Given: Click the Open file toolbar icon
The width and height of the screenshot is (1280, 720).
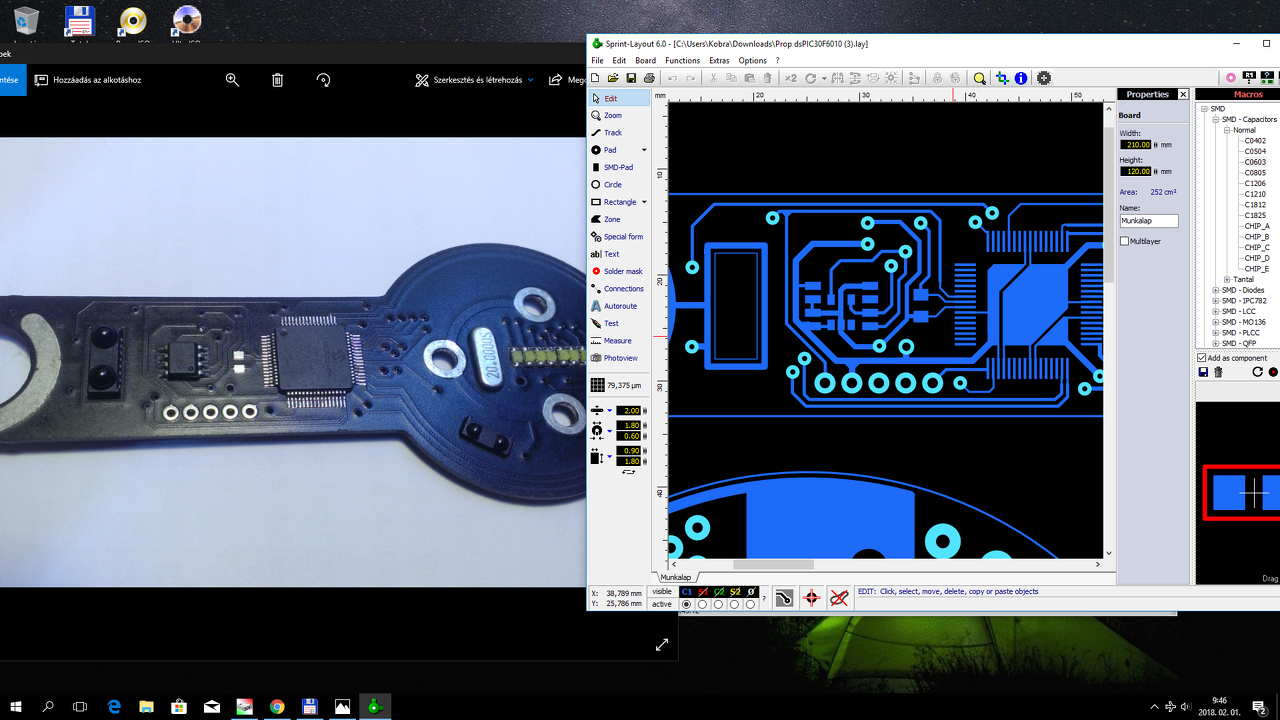Looking at the screenshot, I should coord(613,78).
